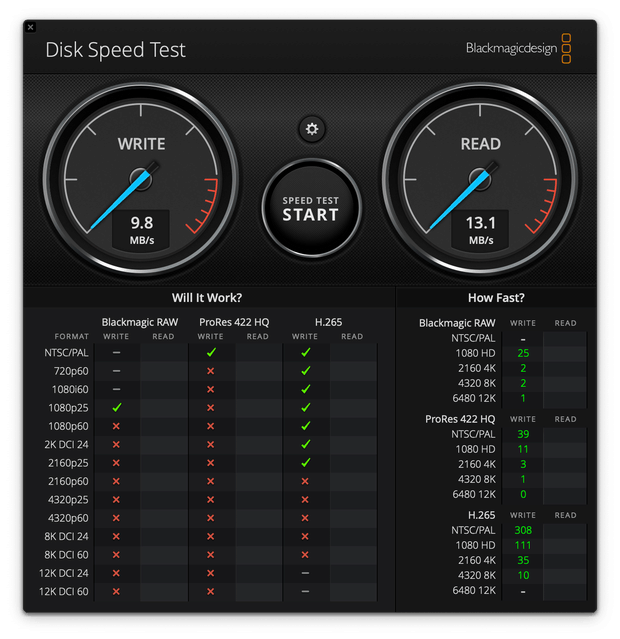Click the 12K DCI 60 format label
The image size is (620, 639).
tap(64, 591)
